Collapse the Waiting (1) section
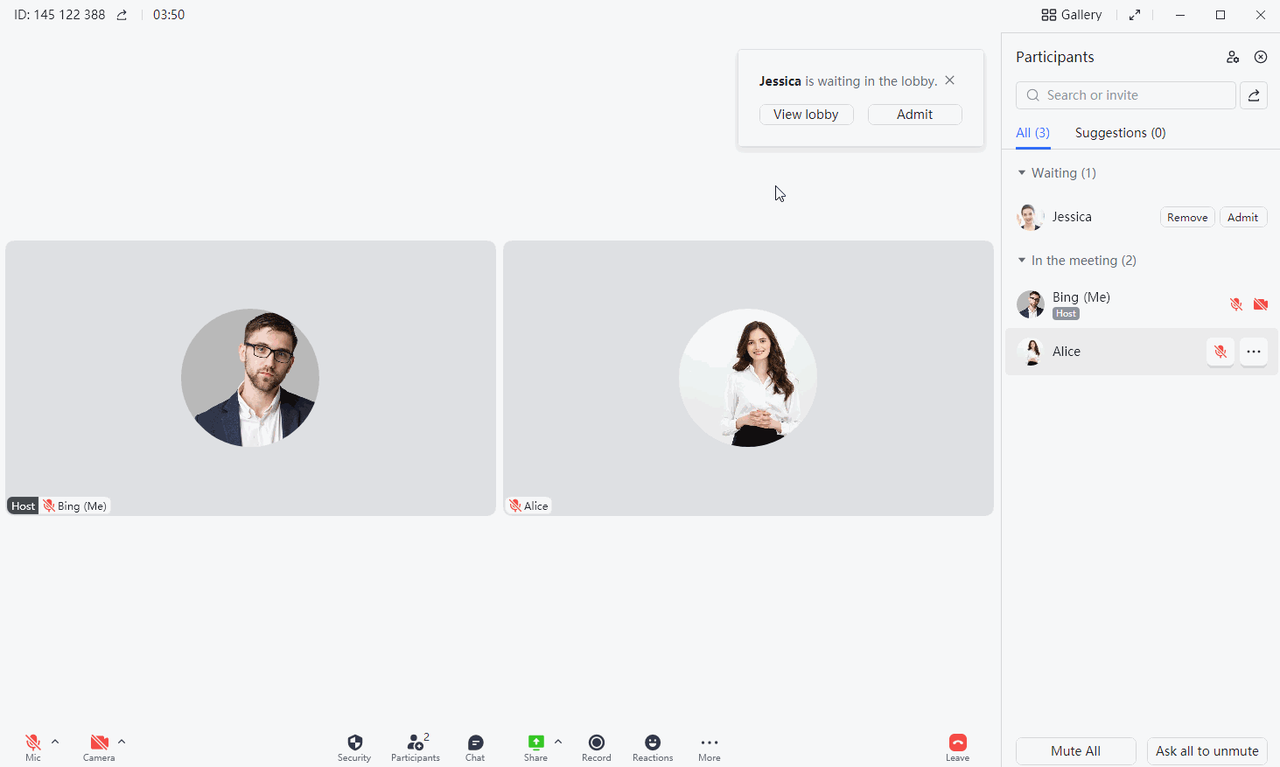1280x767 pixels. (1022, 173)
